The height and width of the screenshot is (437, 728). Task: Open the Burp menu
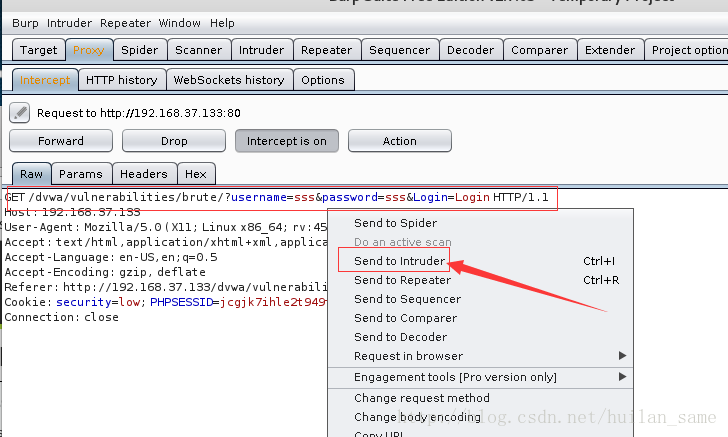click(x=25, y=23)
